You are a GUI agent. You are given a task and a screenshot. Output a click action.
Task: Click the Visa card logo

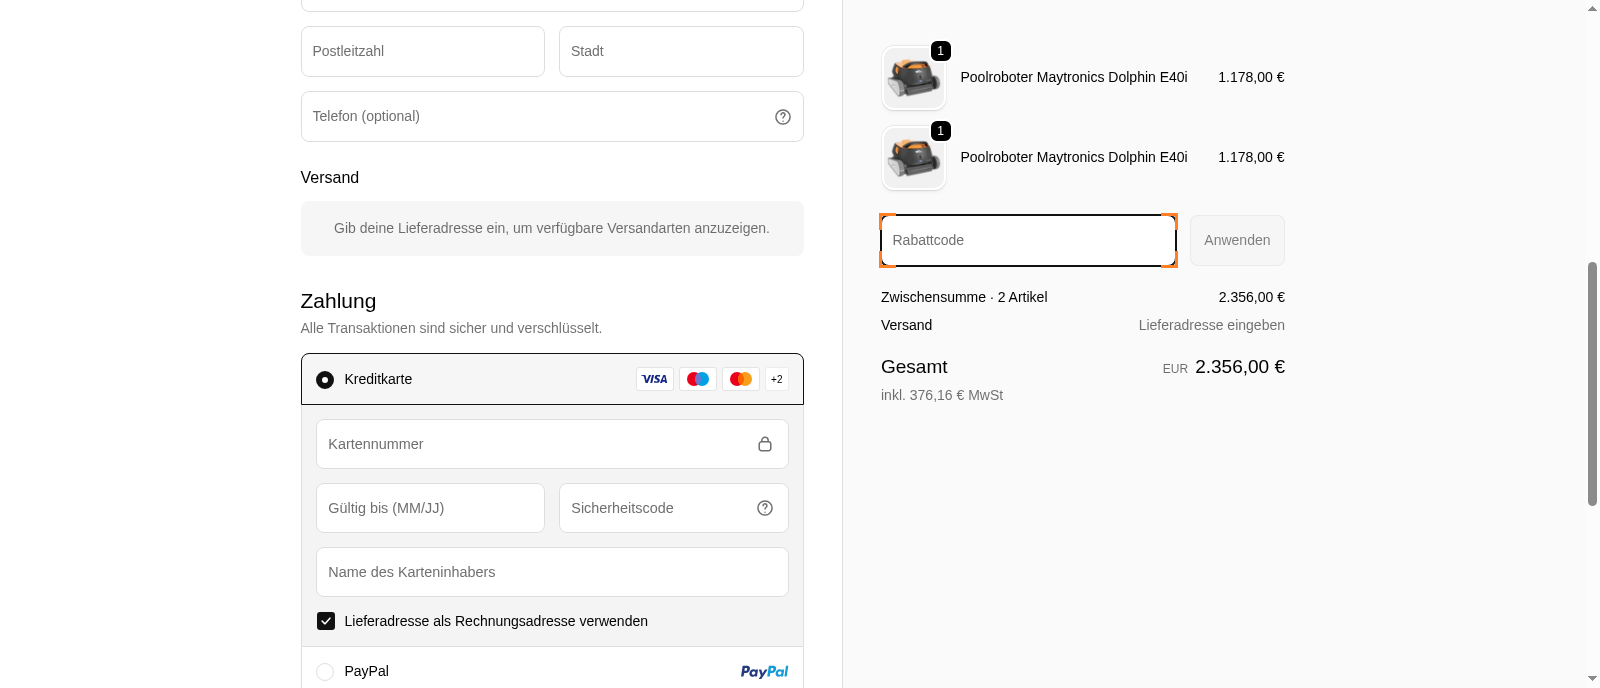(655, 379)
